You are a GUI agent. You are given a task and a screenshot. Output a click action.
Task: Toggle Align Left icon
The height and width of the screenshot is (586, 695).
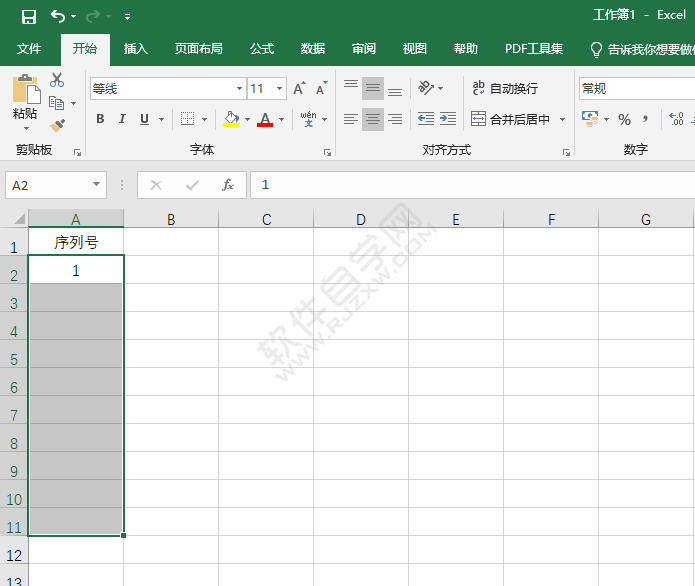[351, 119]
